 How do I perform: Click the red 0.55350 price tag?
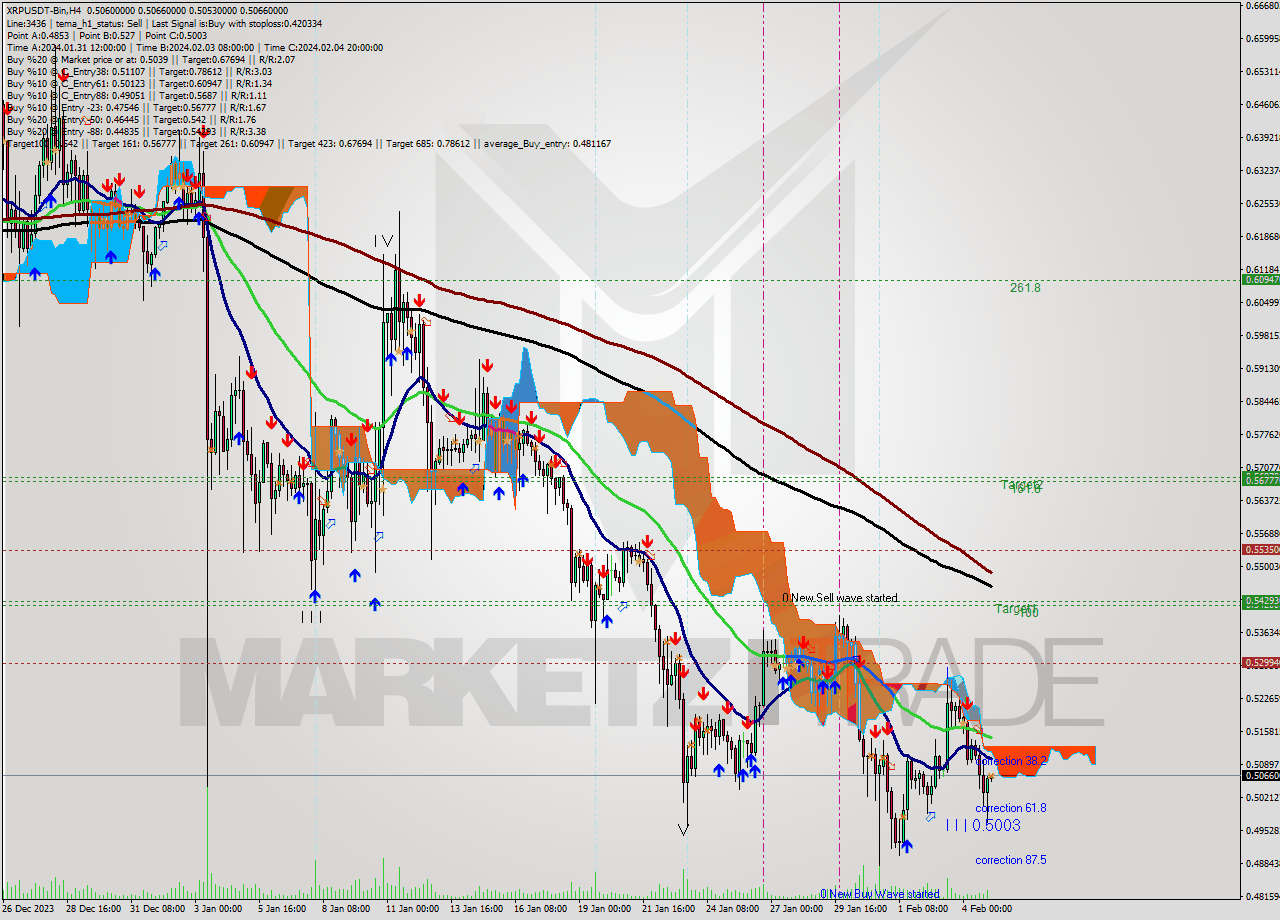[1260, 549]
